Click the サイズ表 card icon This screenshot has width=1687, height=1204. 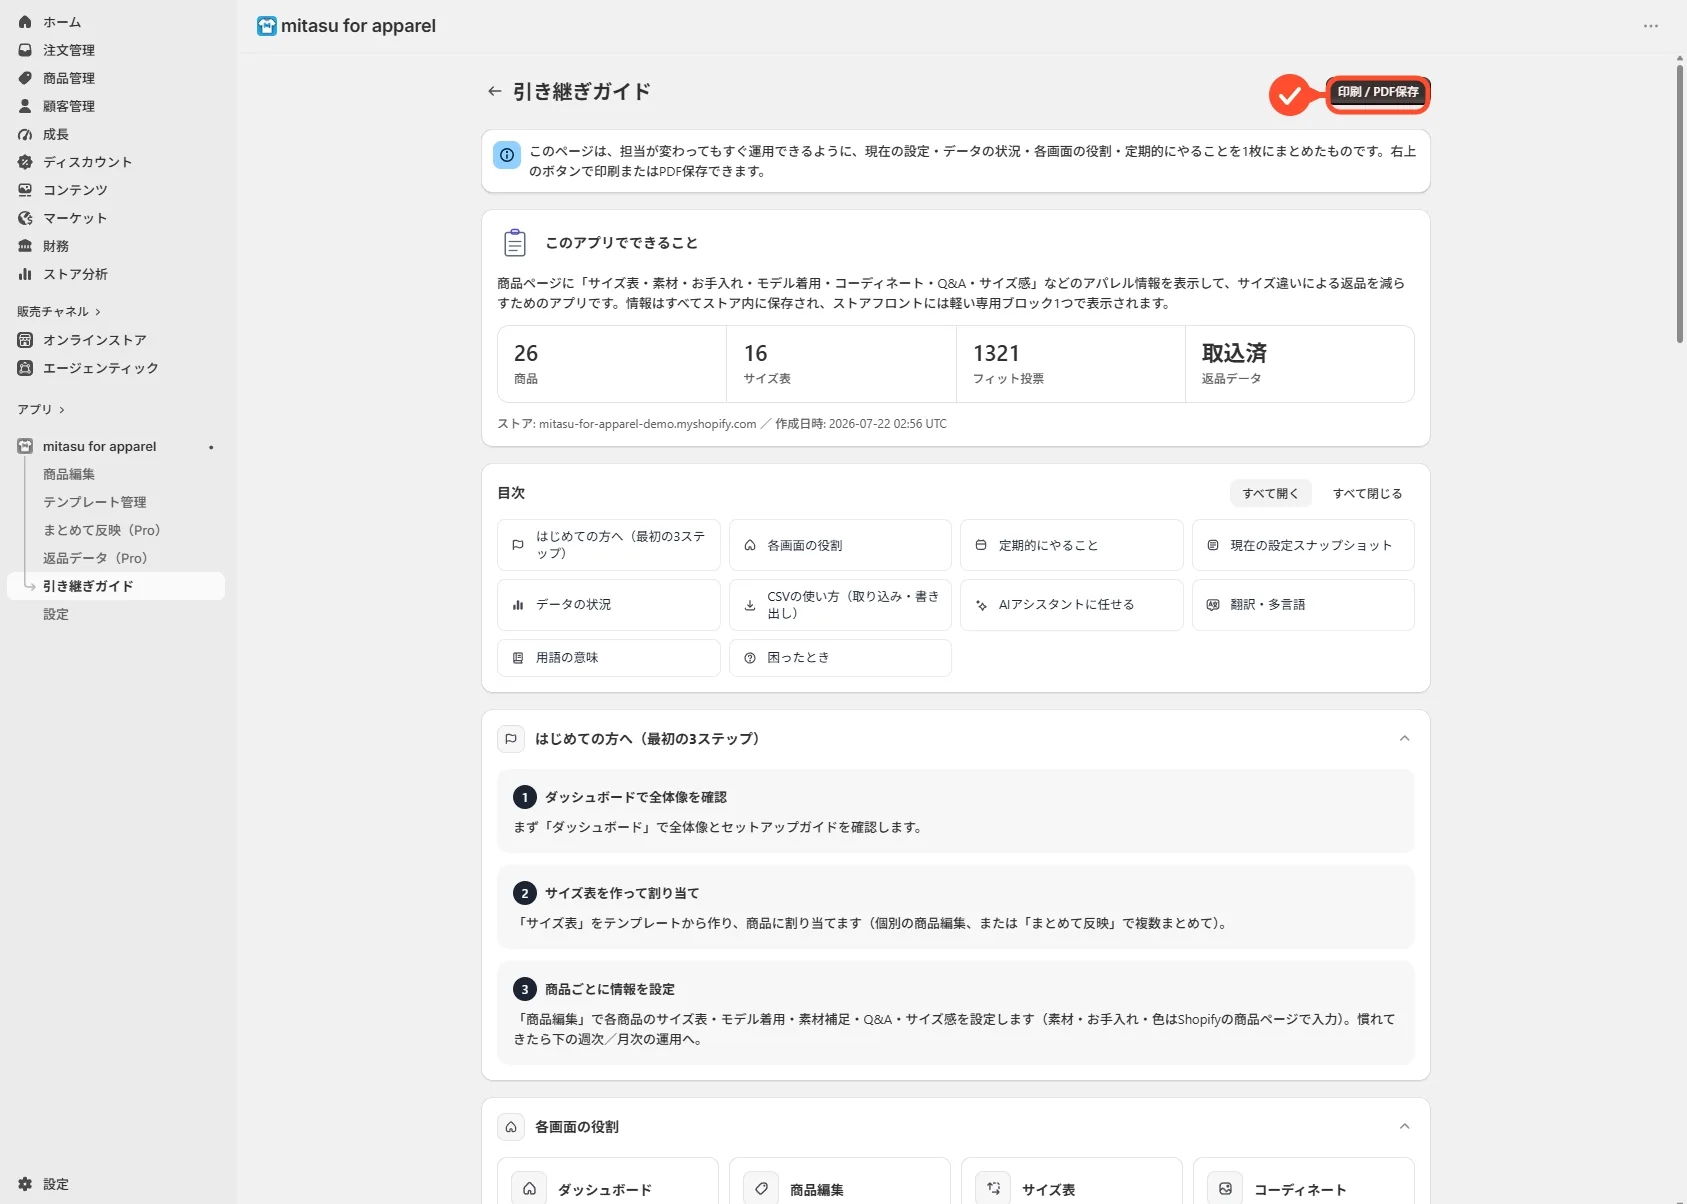point(993,1189)
